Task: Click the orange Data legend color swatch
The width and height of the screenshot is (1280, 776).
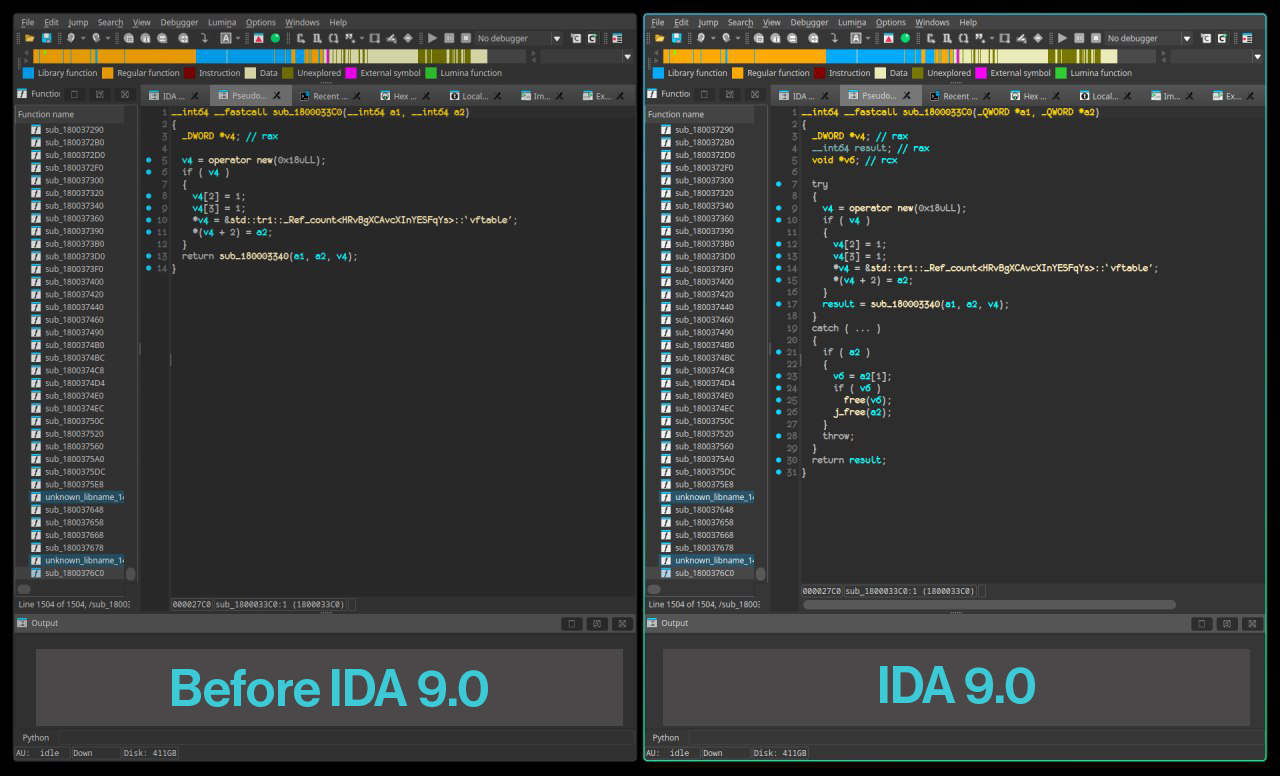Action: [249, 72]
